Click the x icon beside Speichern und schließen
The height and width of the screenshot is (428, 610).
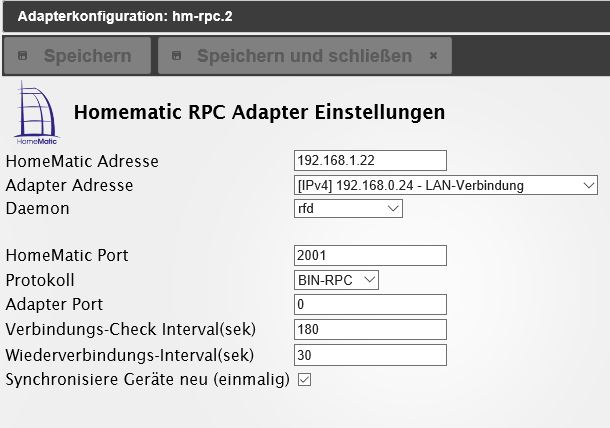click(433, 56)
